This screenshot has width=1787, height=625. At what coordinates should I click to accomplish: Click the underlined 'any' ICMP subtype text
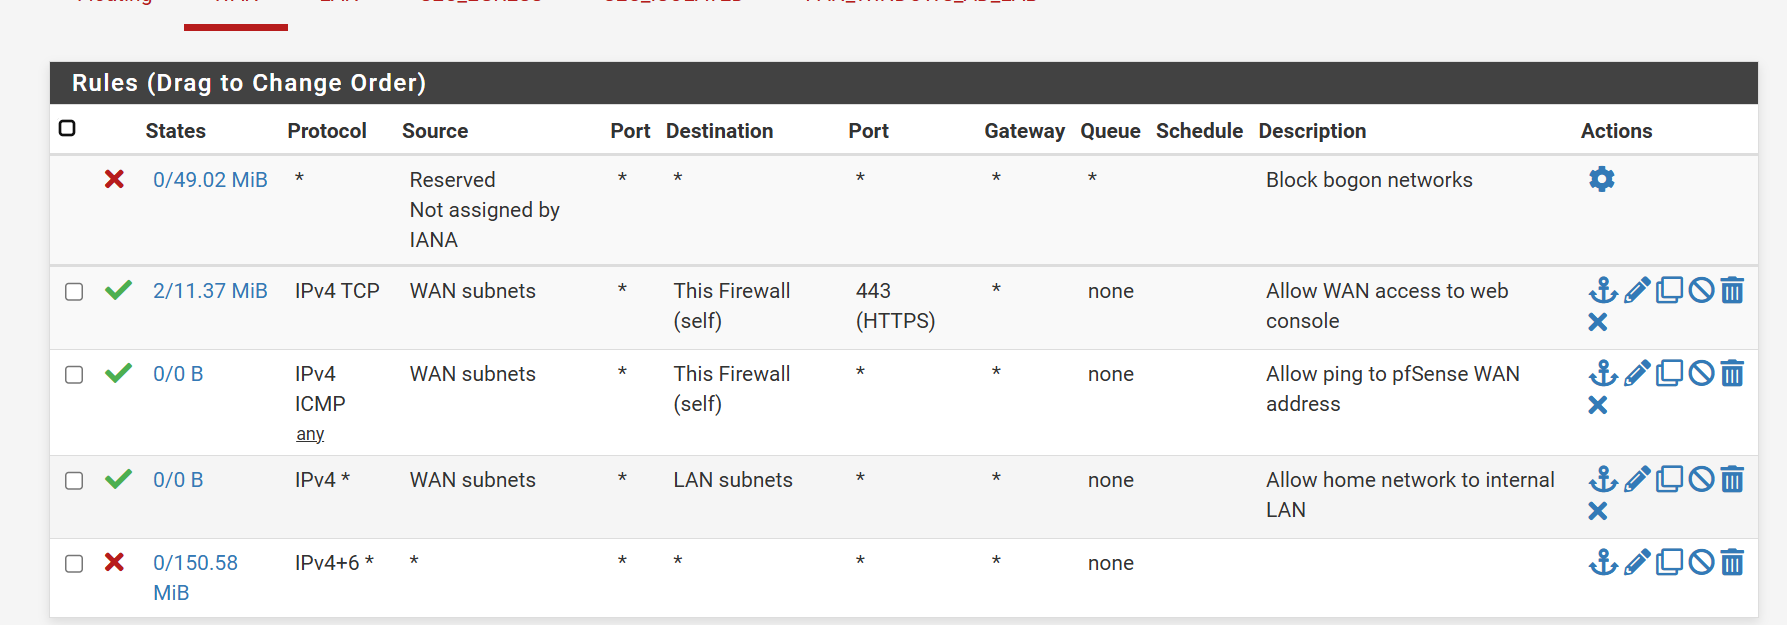[x=310, y=434]
